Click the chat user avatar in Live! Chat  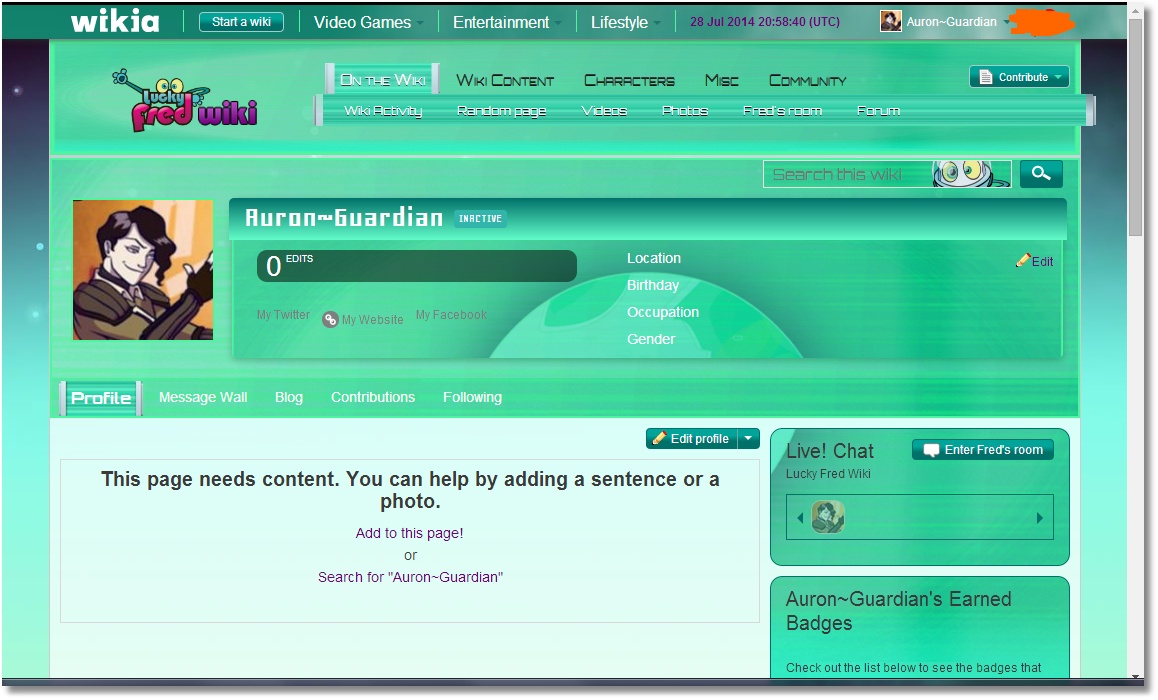(828, 517)
